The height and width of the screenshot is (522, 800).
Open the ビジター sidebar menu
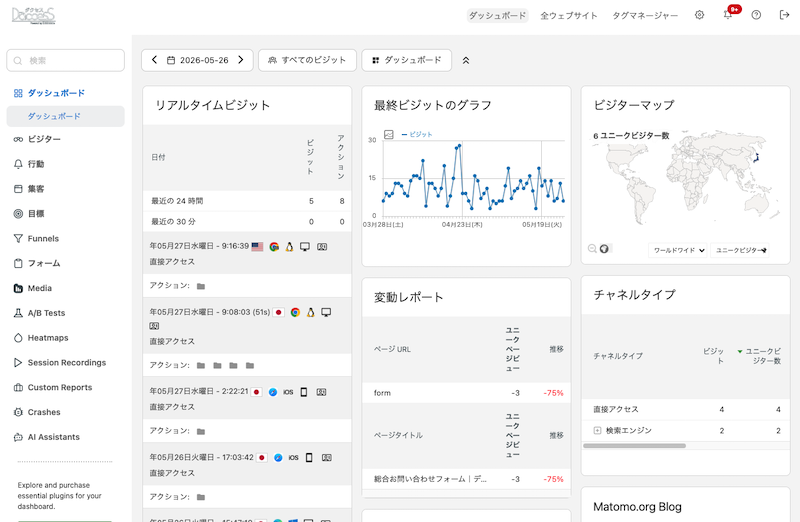pos(44,139)
